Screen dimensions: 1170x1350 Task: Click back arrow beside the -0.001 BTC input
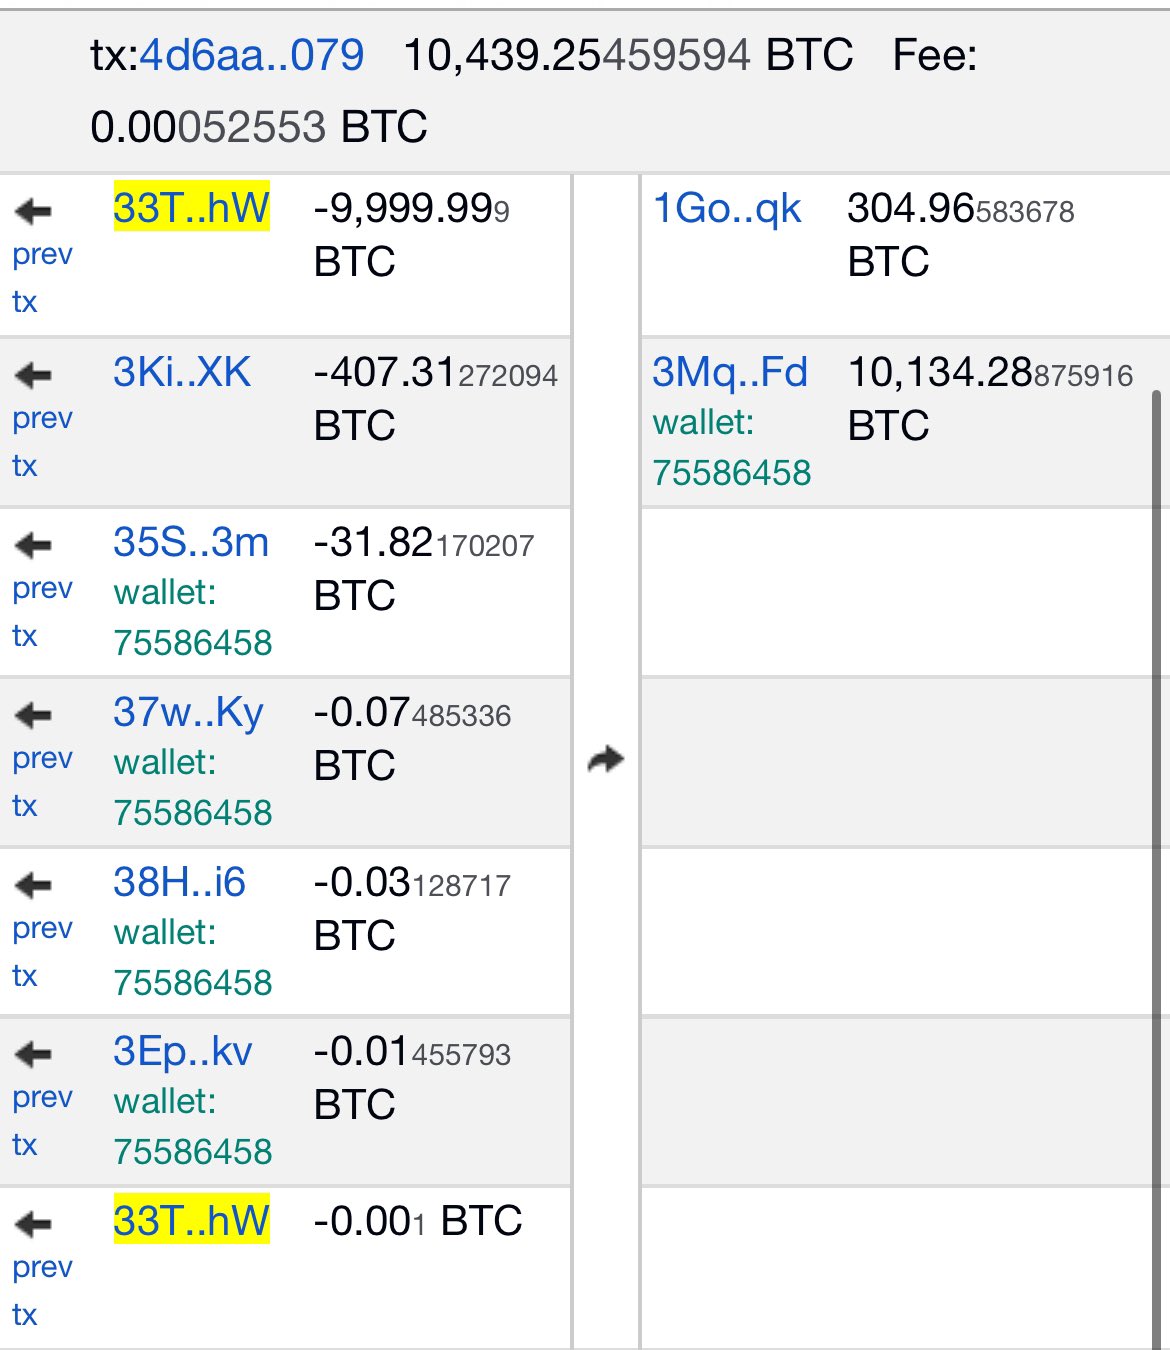click(x=33, y=1224)
